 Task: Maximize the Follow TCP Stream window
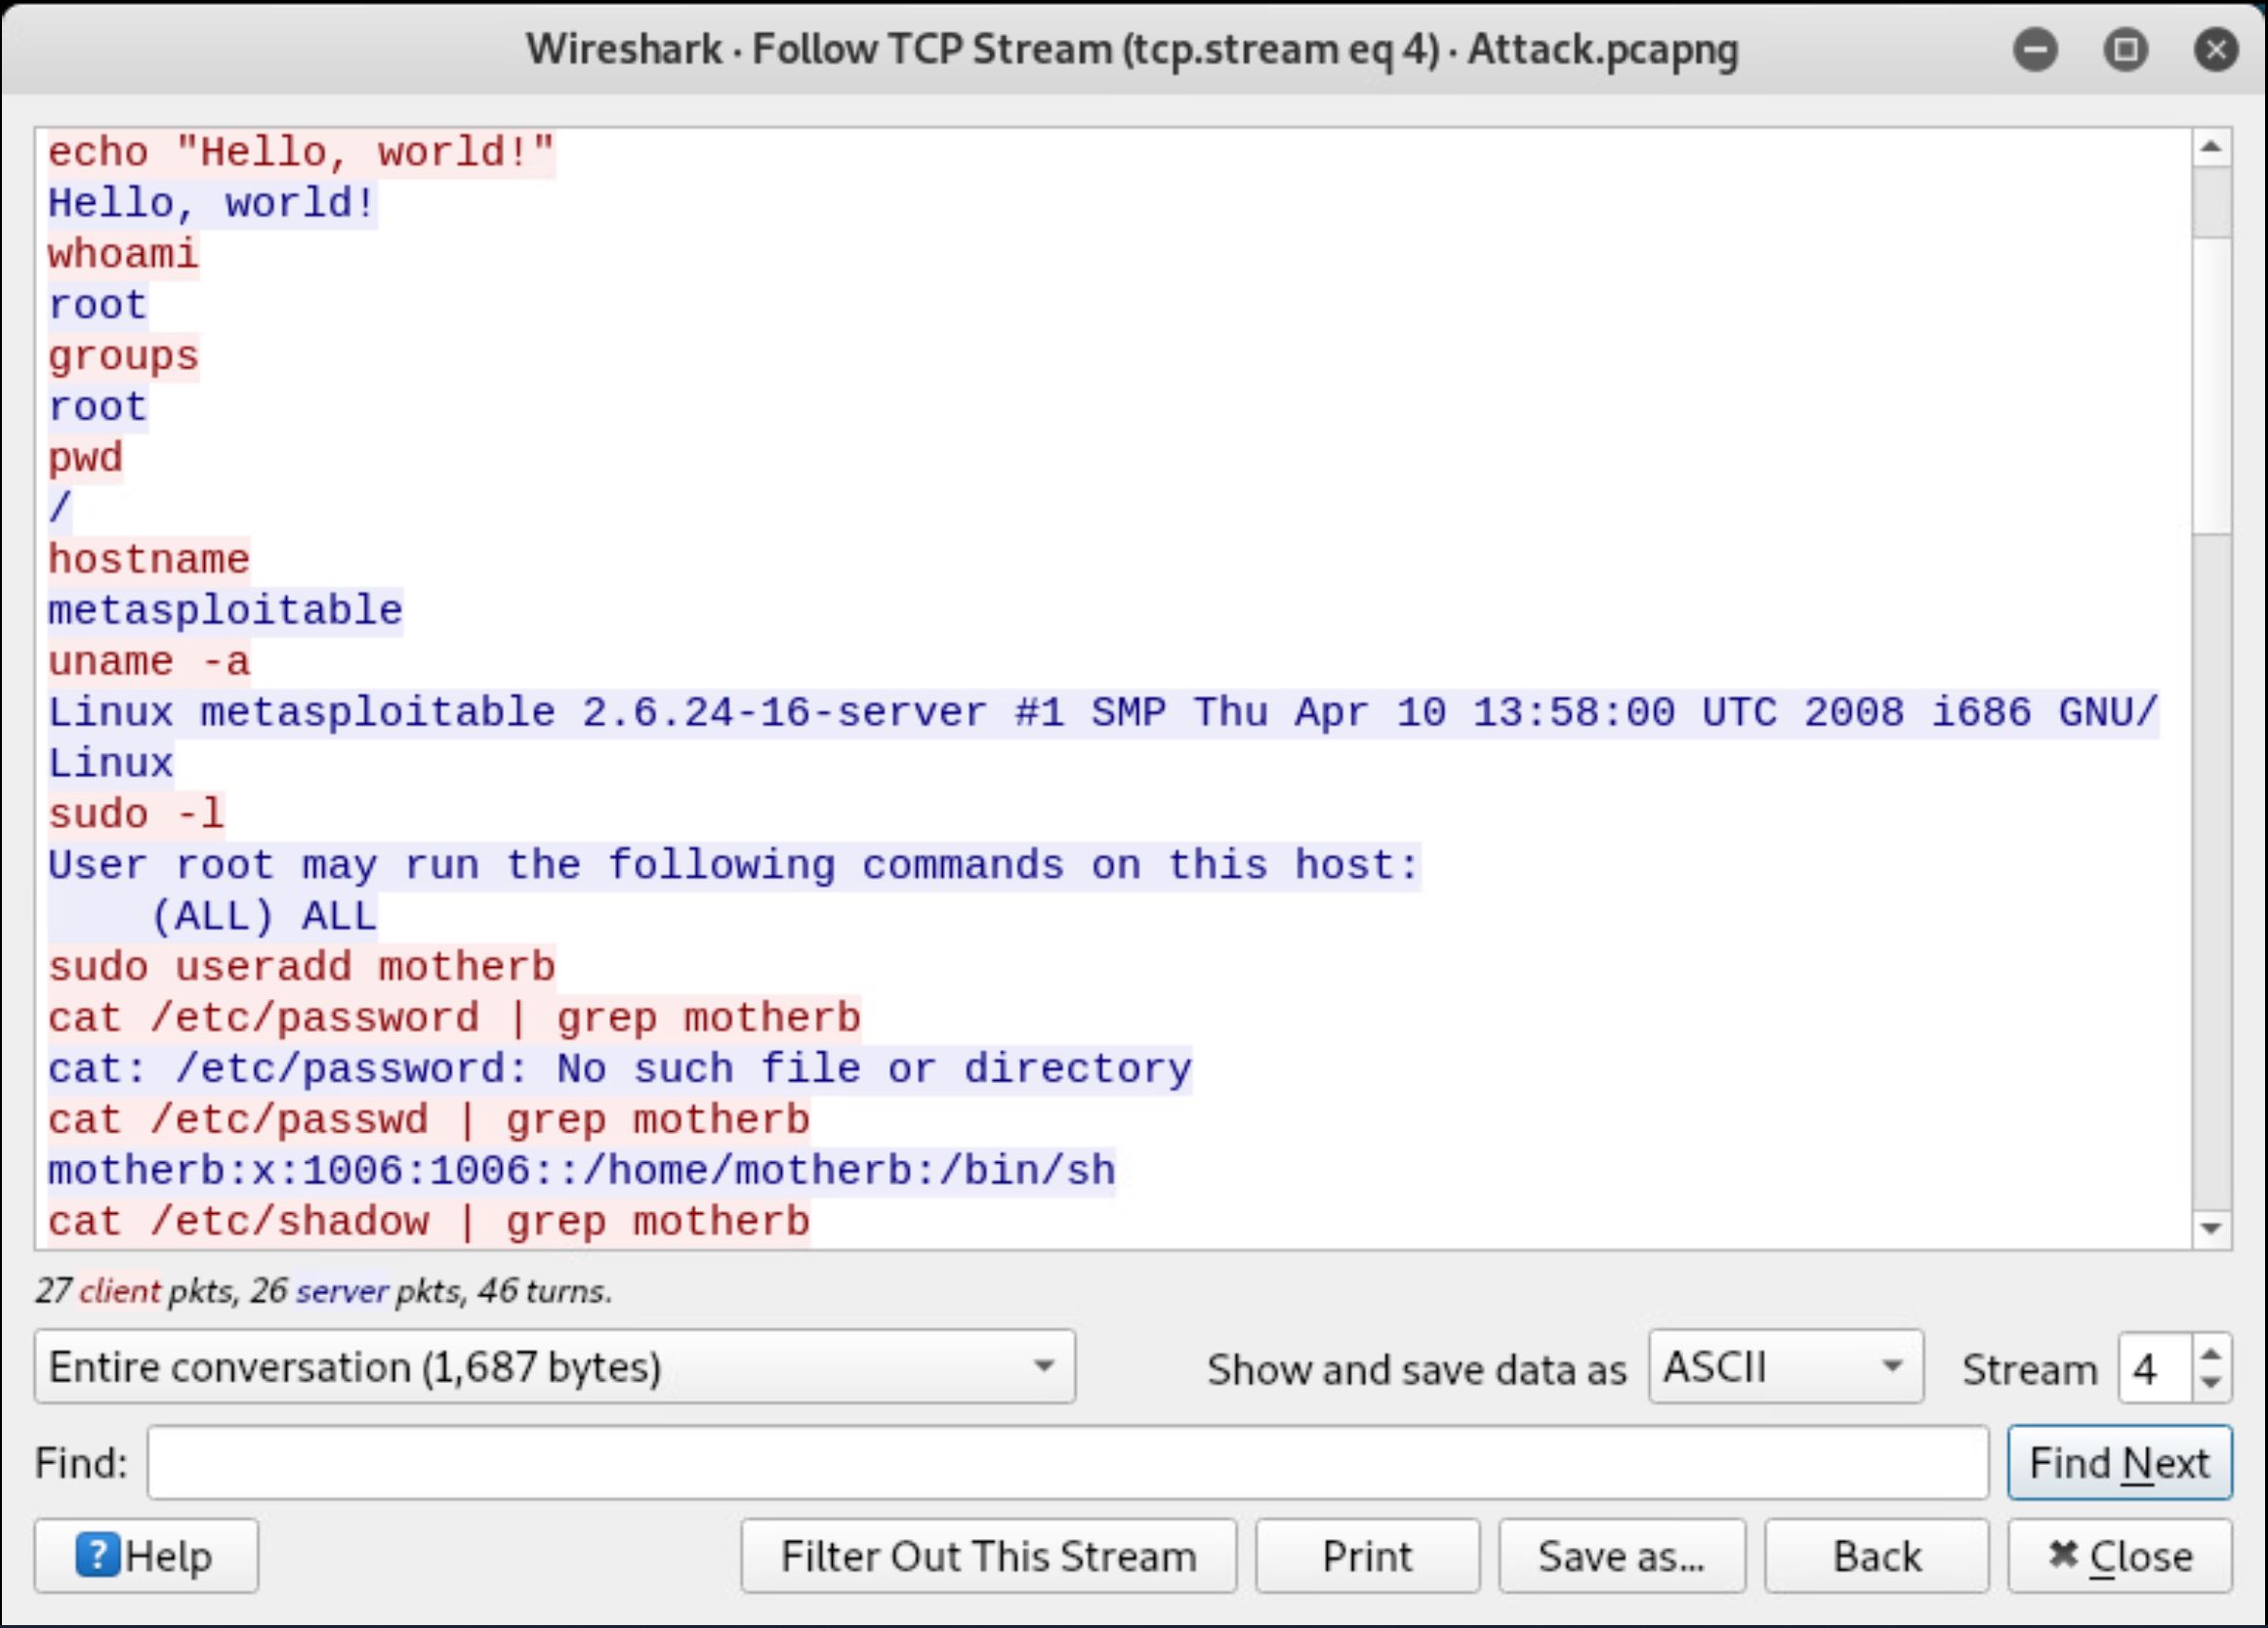(x=2125, y=49)
